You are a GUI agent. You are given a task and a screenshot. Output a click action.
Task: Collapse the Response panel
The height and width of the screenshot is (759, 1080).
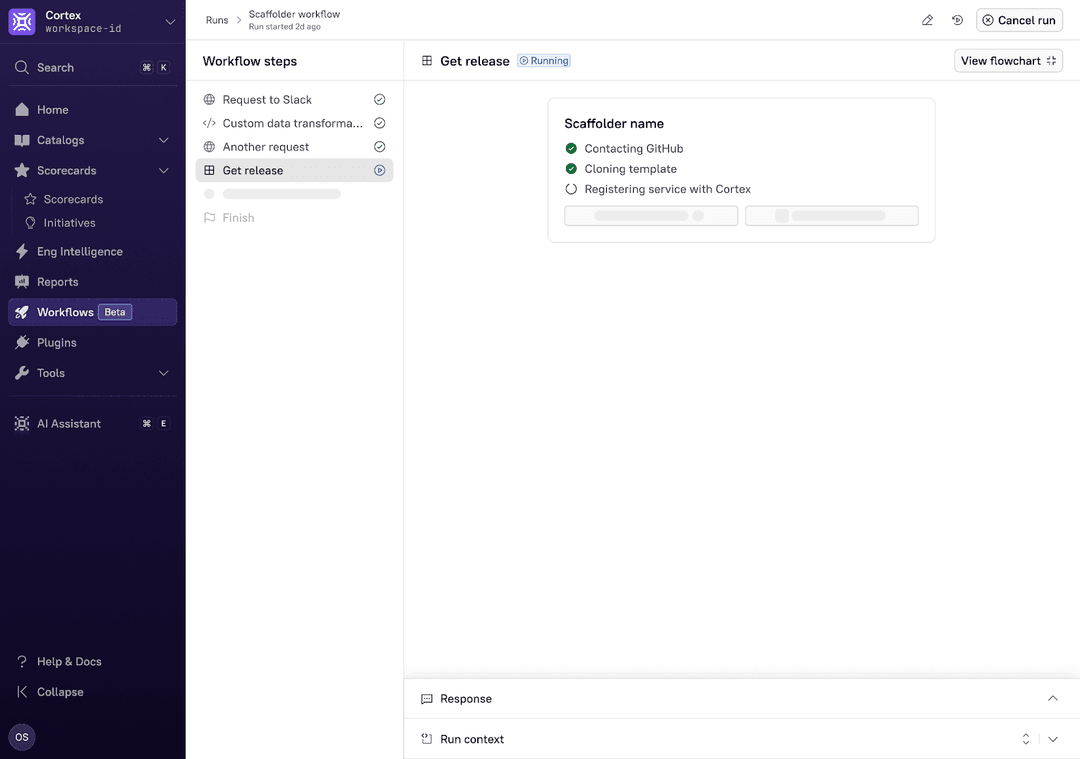click(x=1052, y=698)
